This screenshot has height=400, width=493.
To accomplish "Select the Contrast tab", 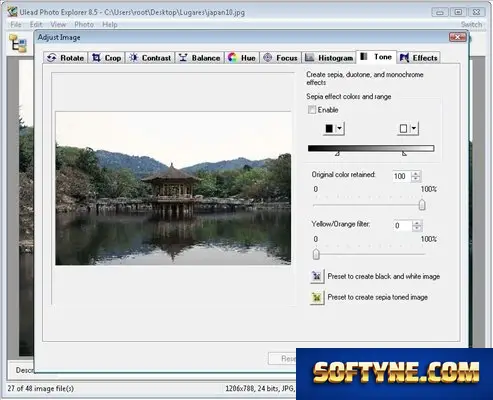I will 150,58.
